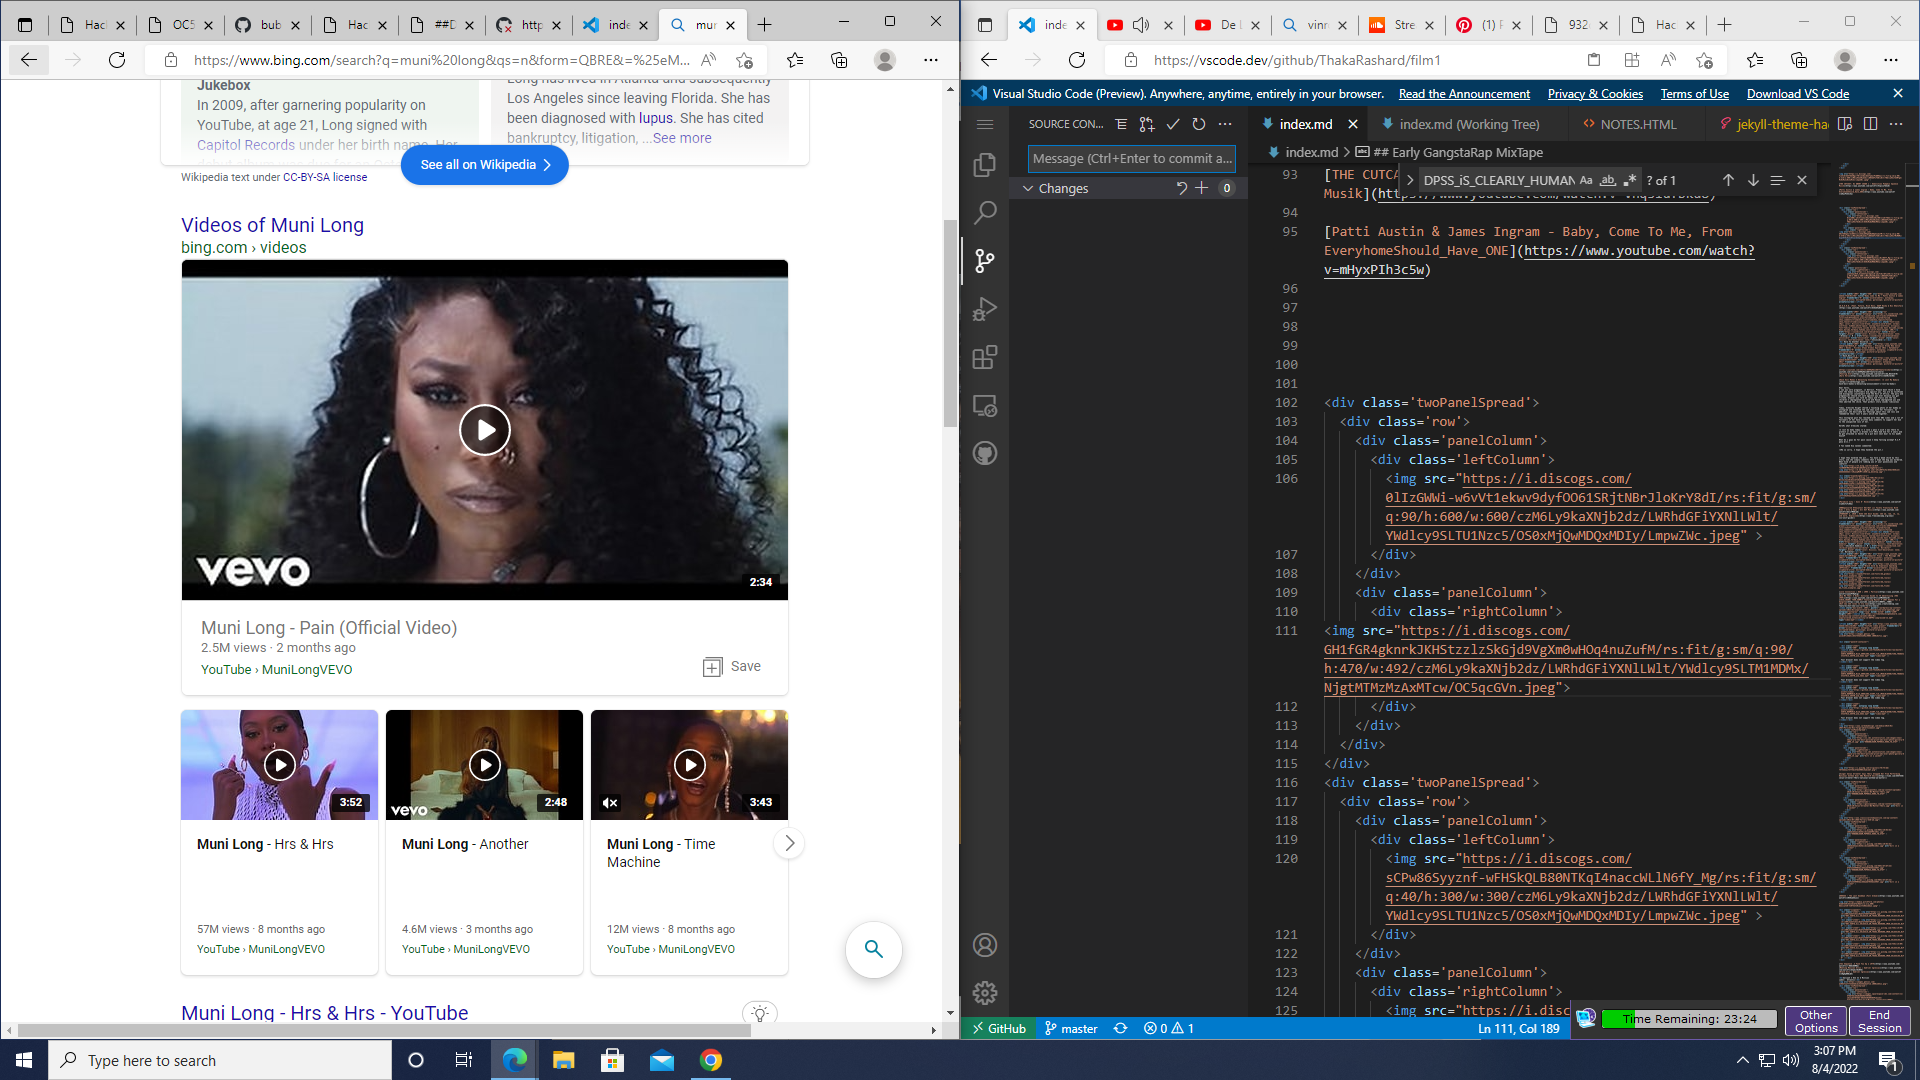Image resolution: width=1920 pixels, height=1080 pixels.
Task: Open the Manage gear icon
Action: 985,993
